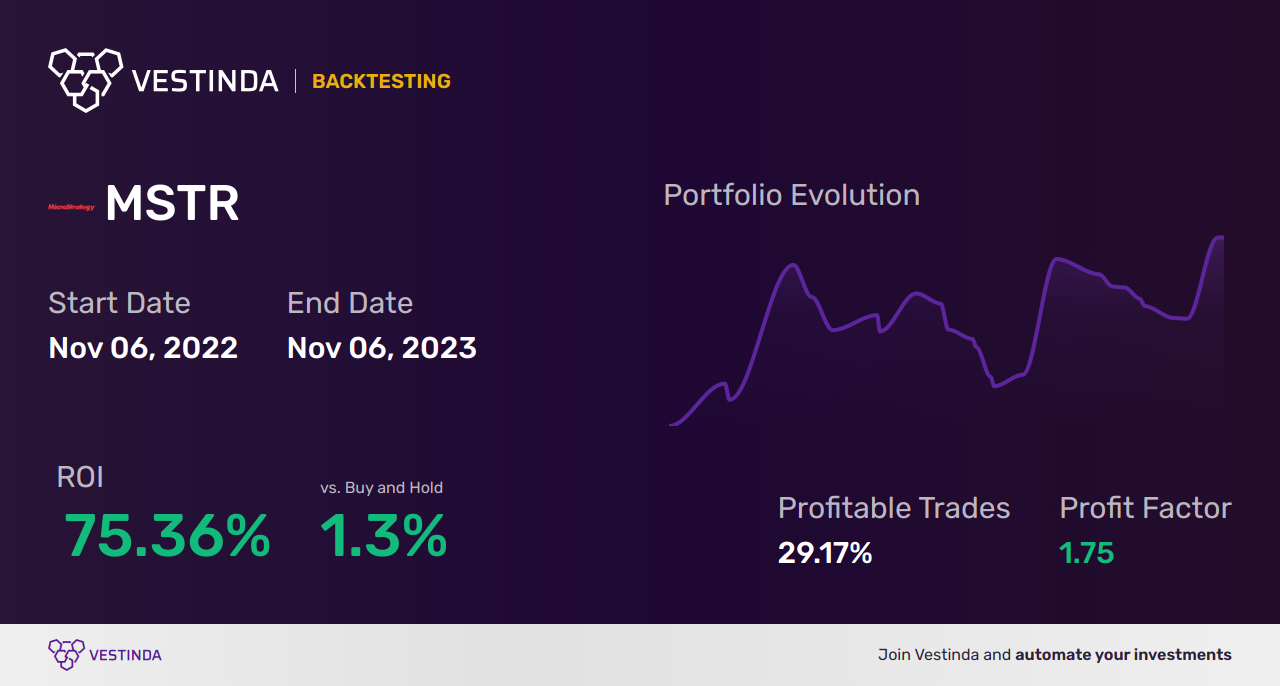
Task: Click the small Vestinda logo in footer
Action: (x=66, y=655)
